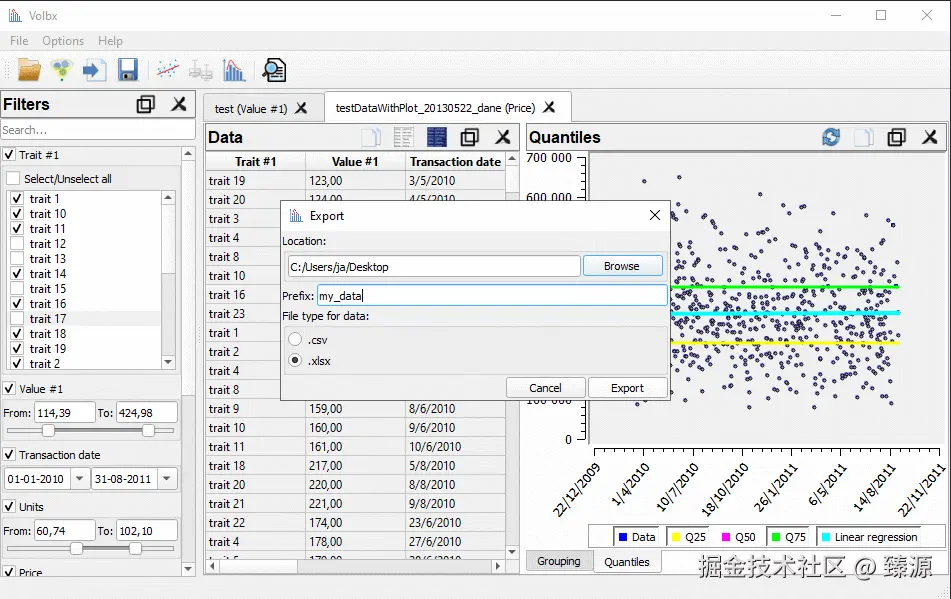Open the 31-08-2011 end date dropdown
The image size is (951, 599).
coord(166,479)
